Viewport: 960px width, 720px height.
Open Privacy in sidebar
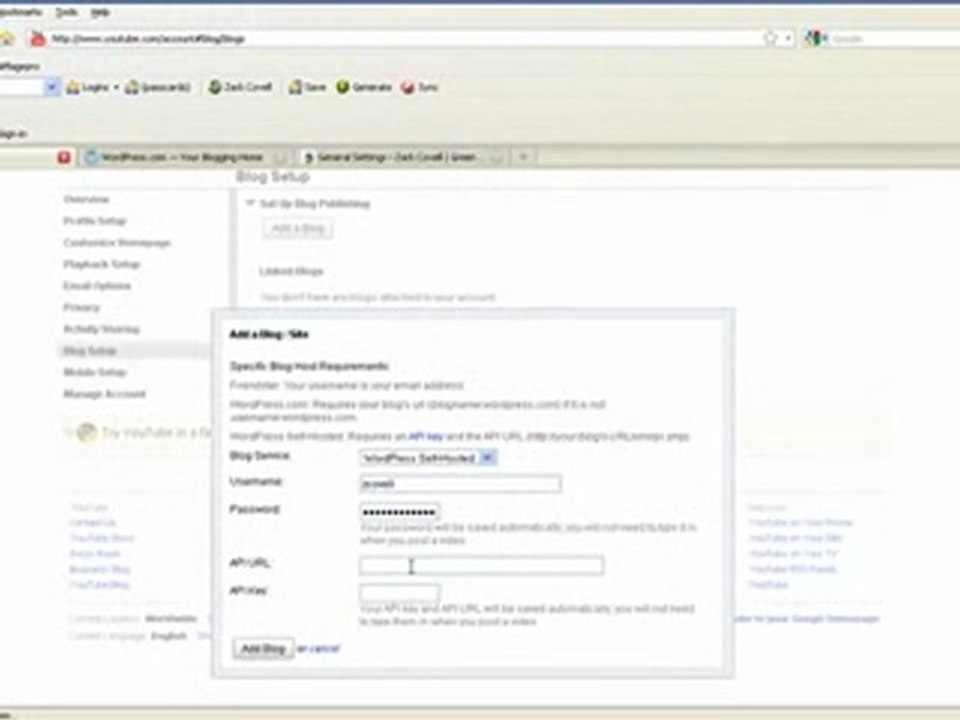coord(81,307)
